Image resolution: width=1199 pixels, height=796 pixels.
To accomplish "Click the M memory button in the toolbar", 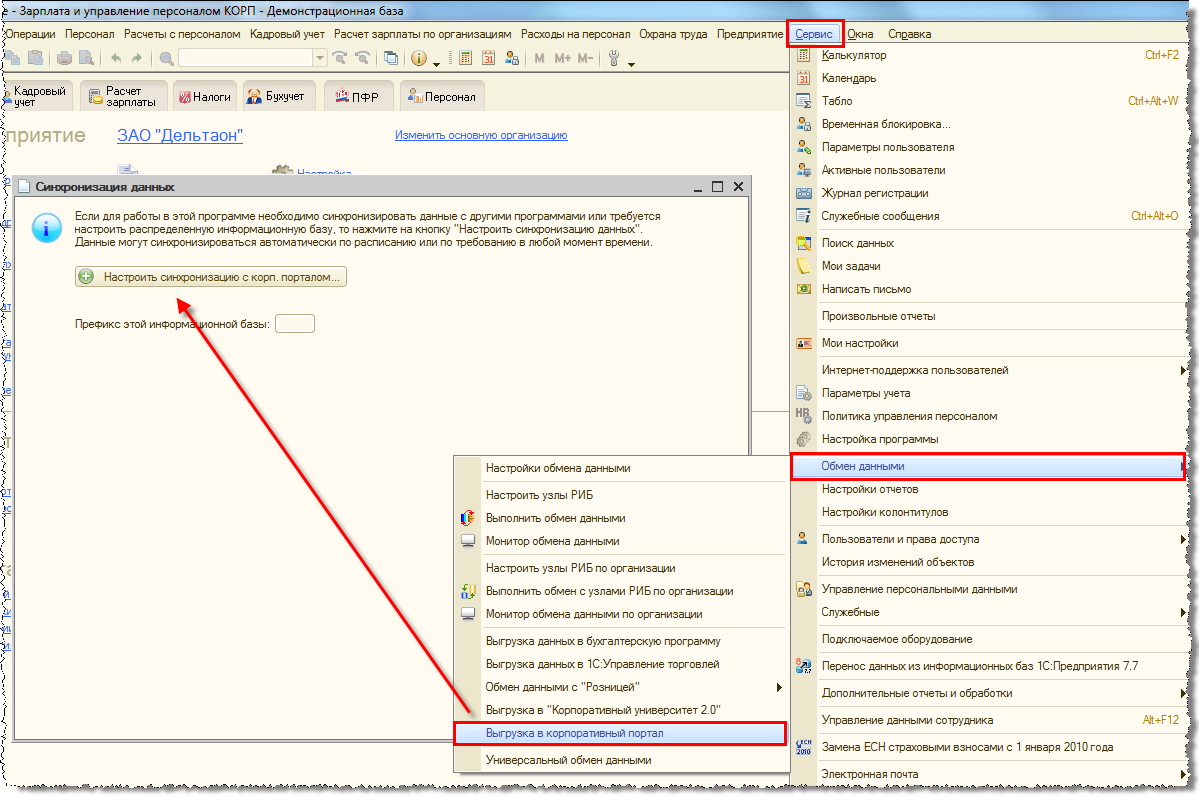I will tap(540, 58).
